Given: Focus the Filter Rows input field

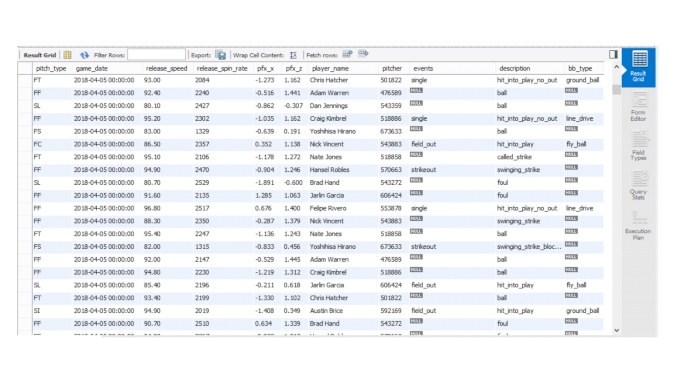Looking at the screenshot, I should [157, 55].
